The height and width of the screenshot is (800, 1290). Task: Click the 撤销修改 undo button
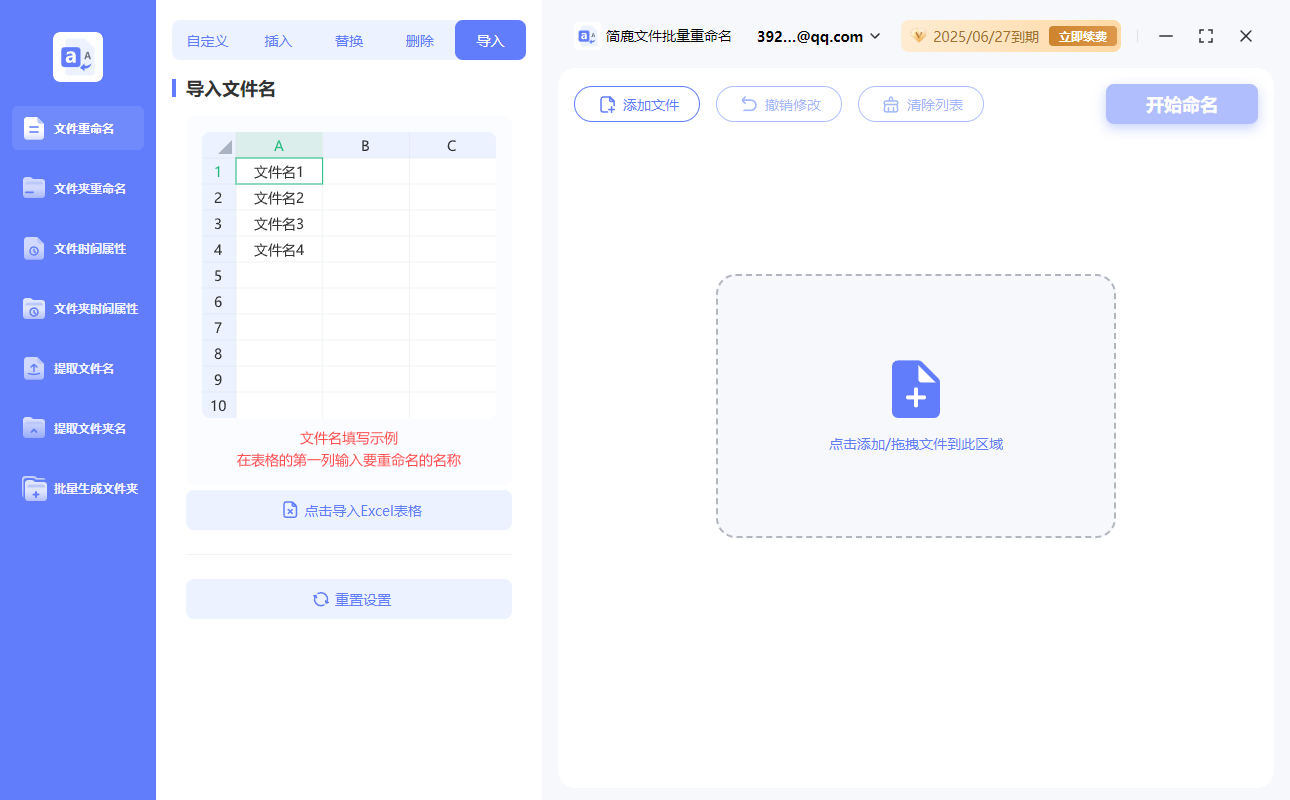[778, 103]
